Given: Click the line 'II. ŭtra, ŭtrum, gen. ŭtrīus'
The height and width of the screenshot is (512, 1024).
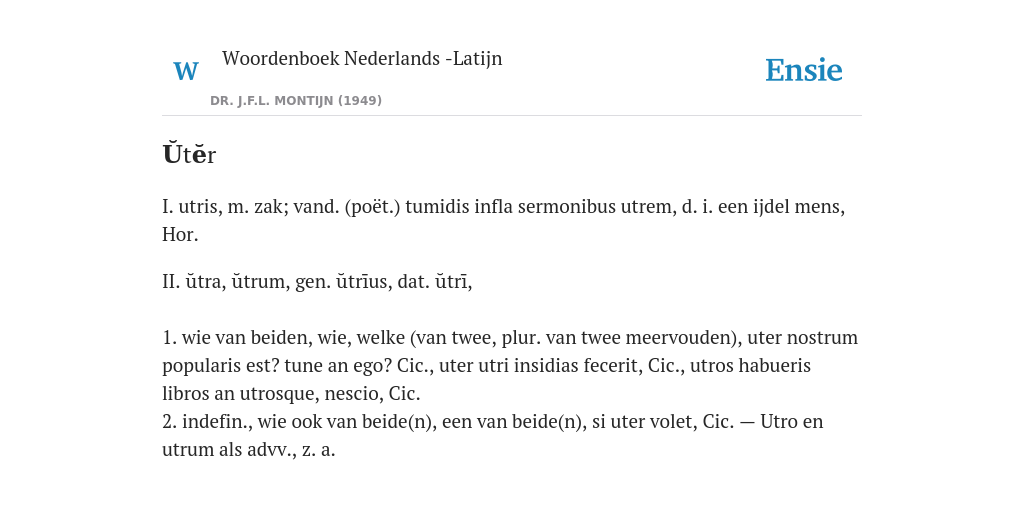Looking at the screenshot, I should pyautogui.click(x=317, y=282).
